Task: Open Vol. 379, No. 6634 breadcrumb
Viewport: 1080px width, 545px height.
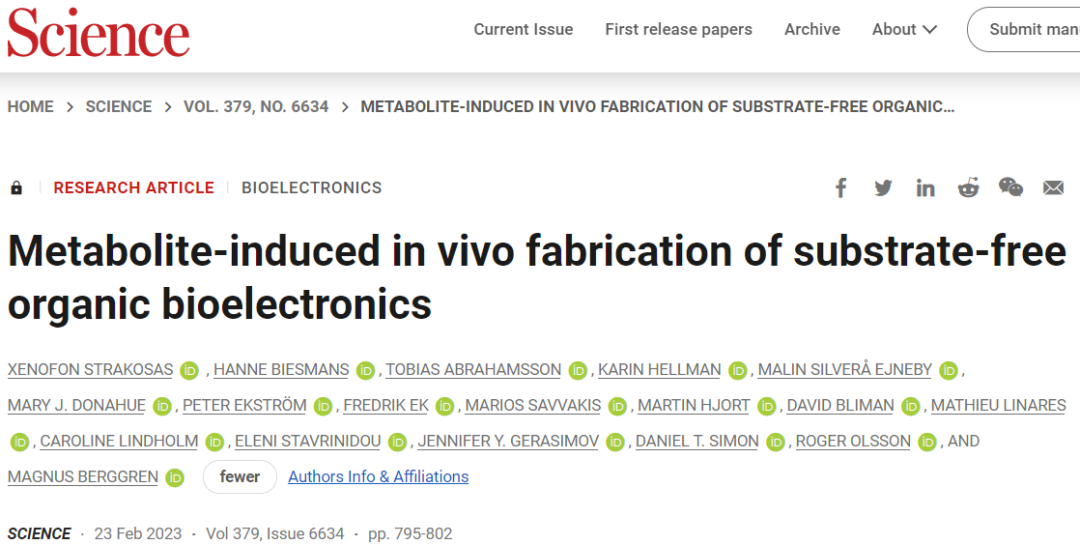Action: coord(256,107)
